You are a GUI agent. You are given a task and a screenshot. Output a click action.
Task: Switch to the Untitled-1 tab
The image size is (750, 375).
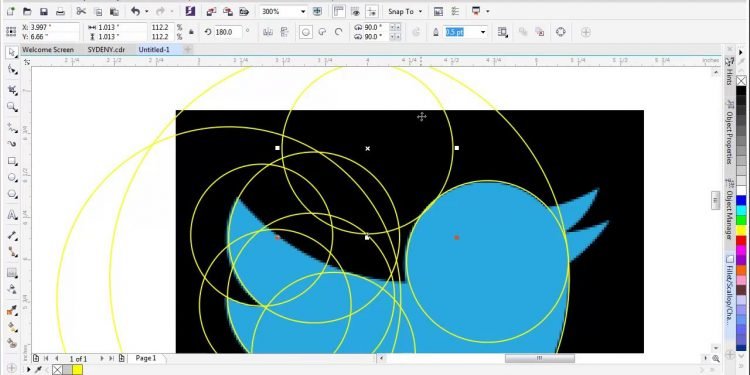point(154,50)
